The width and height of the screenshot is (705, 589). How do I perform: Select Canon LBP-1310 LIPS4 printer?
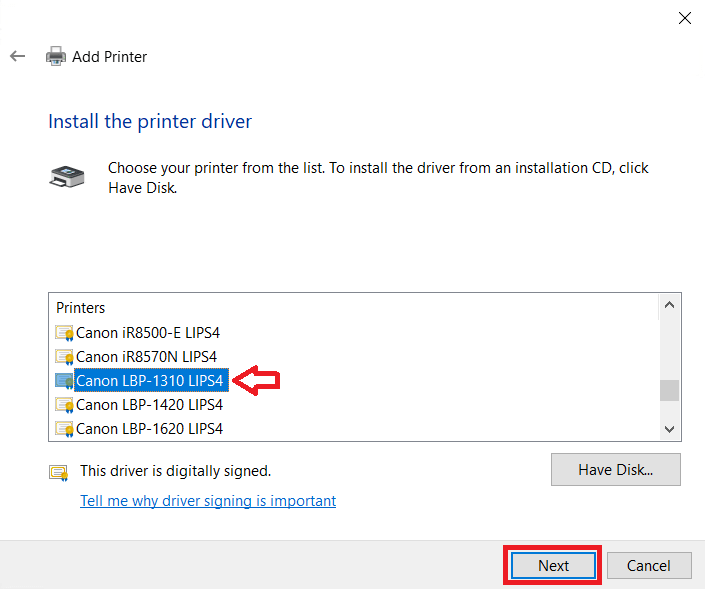[150, 381]
